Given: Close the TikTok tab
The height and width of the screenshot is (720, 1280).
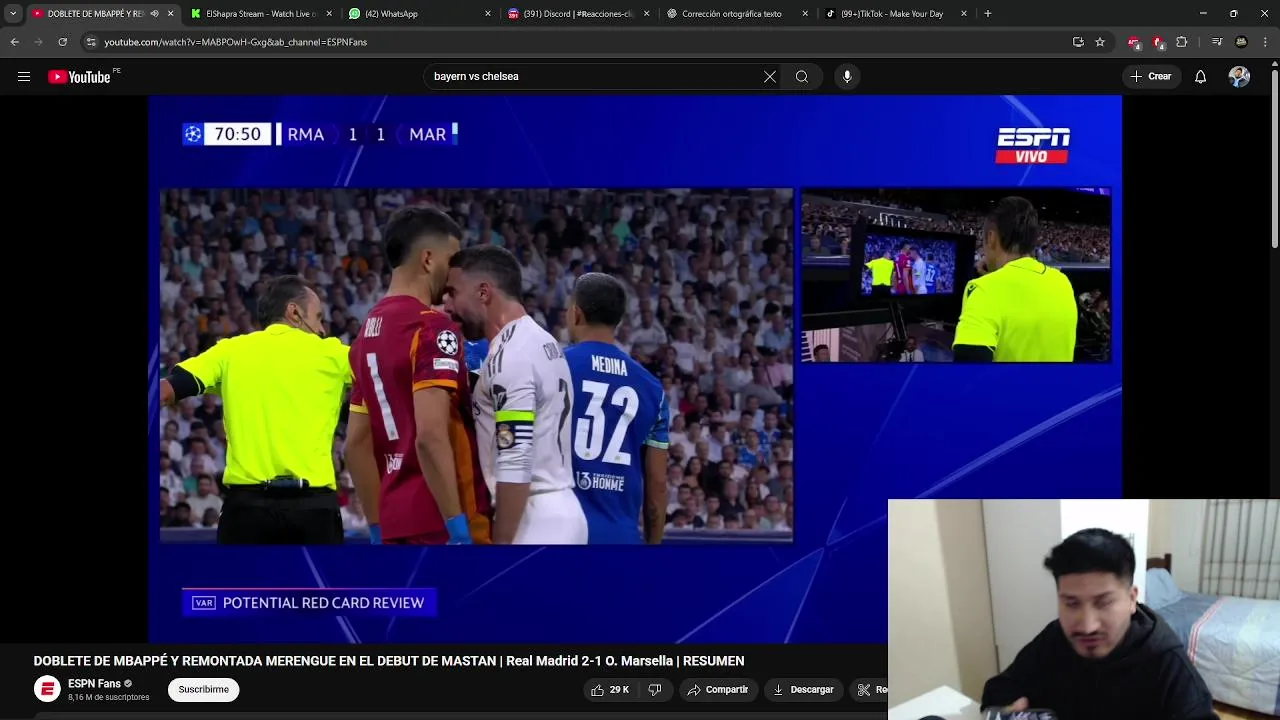Looking at the screenshot, I should [x=964, y=14].
